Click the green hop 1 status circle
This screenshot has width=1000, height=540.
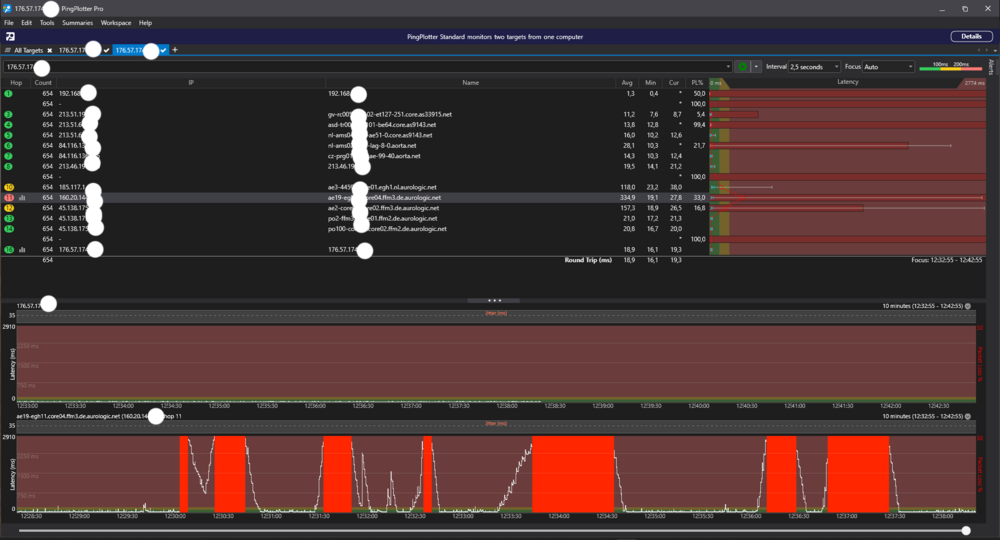click(x=9, y=93)
